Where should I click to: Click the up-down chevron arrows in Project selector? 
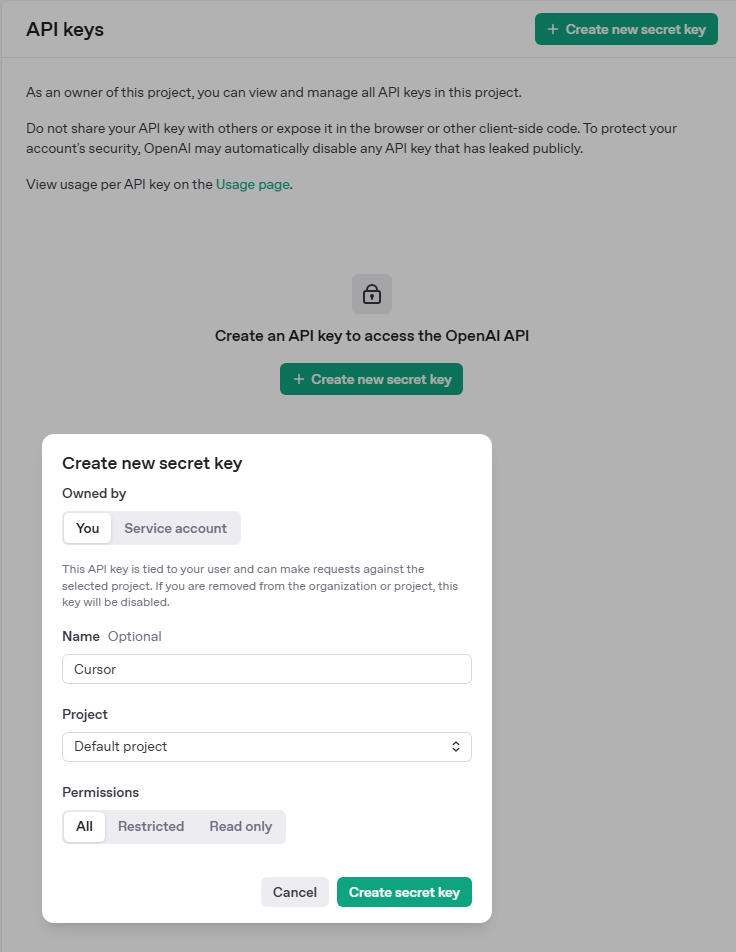pos(456,747)
